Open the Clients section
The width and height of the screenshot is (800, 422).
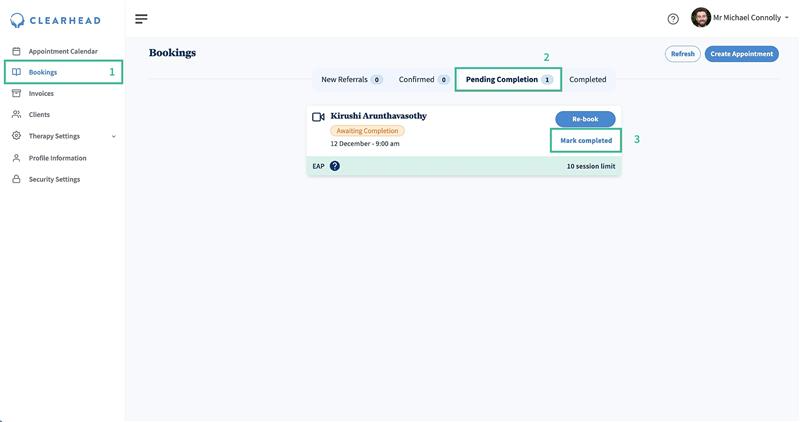click(39, 114)
